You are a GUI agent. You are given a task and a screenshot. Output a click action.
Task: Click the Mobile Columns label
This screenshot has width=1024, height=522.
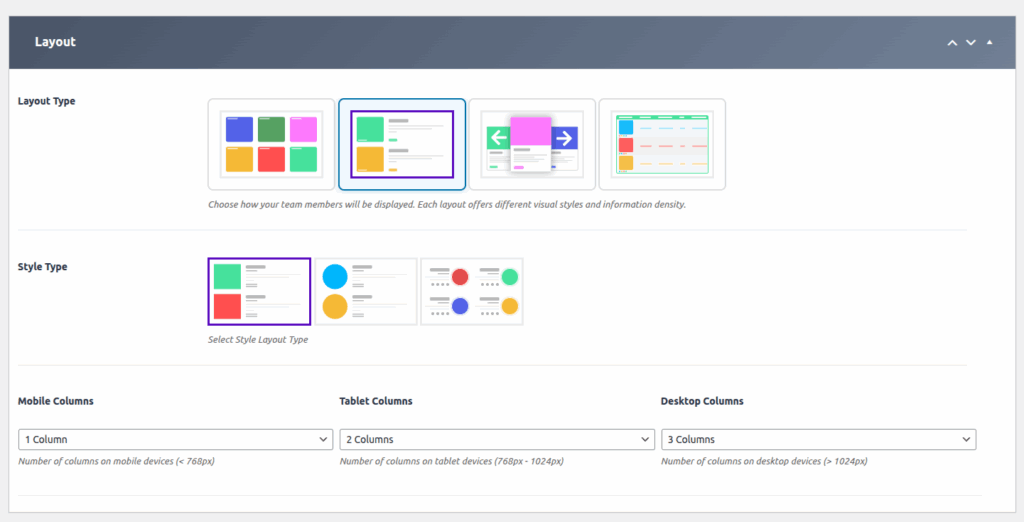[x=56, y=401]
